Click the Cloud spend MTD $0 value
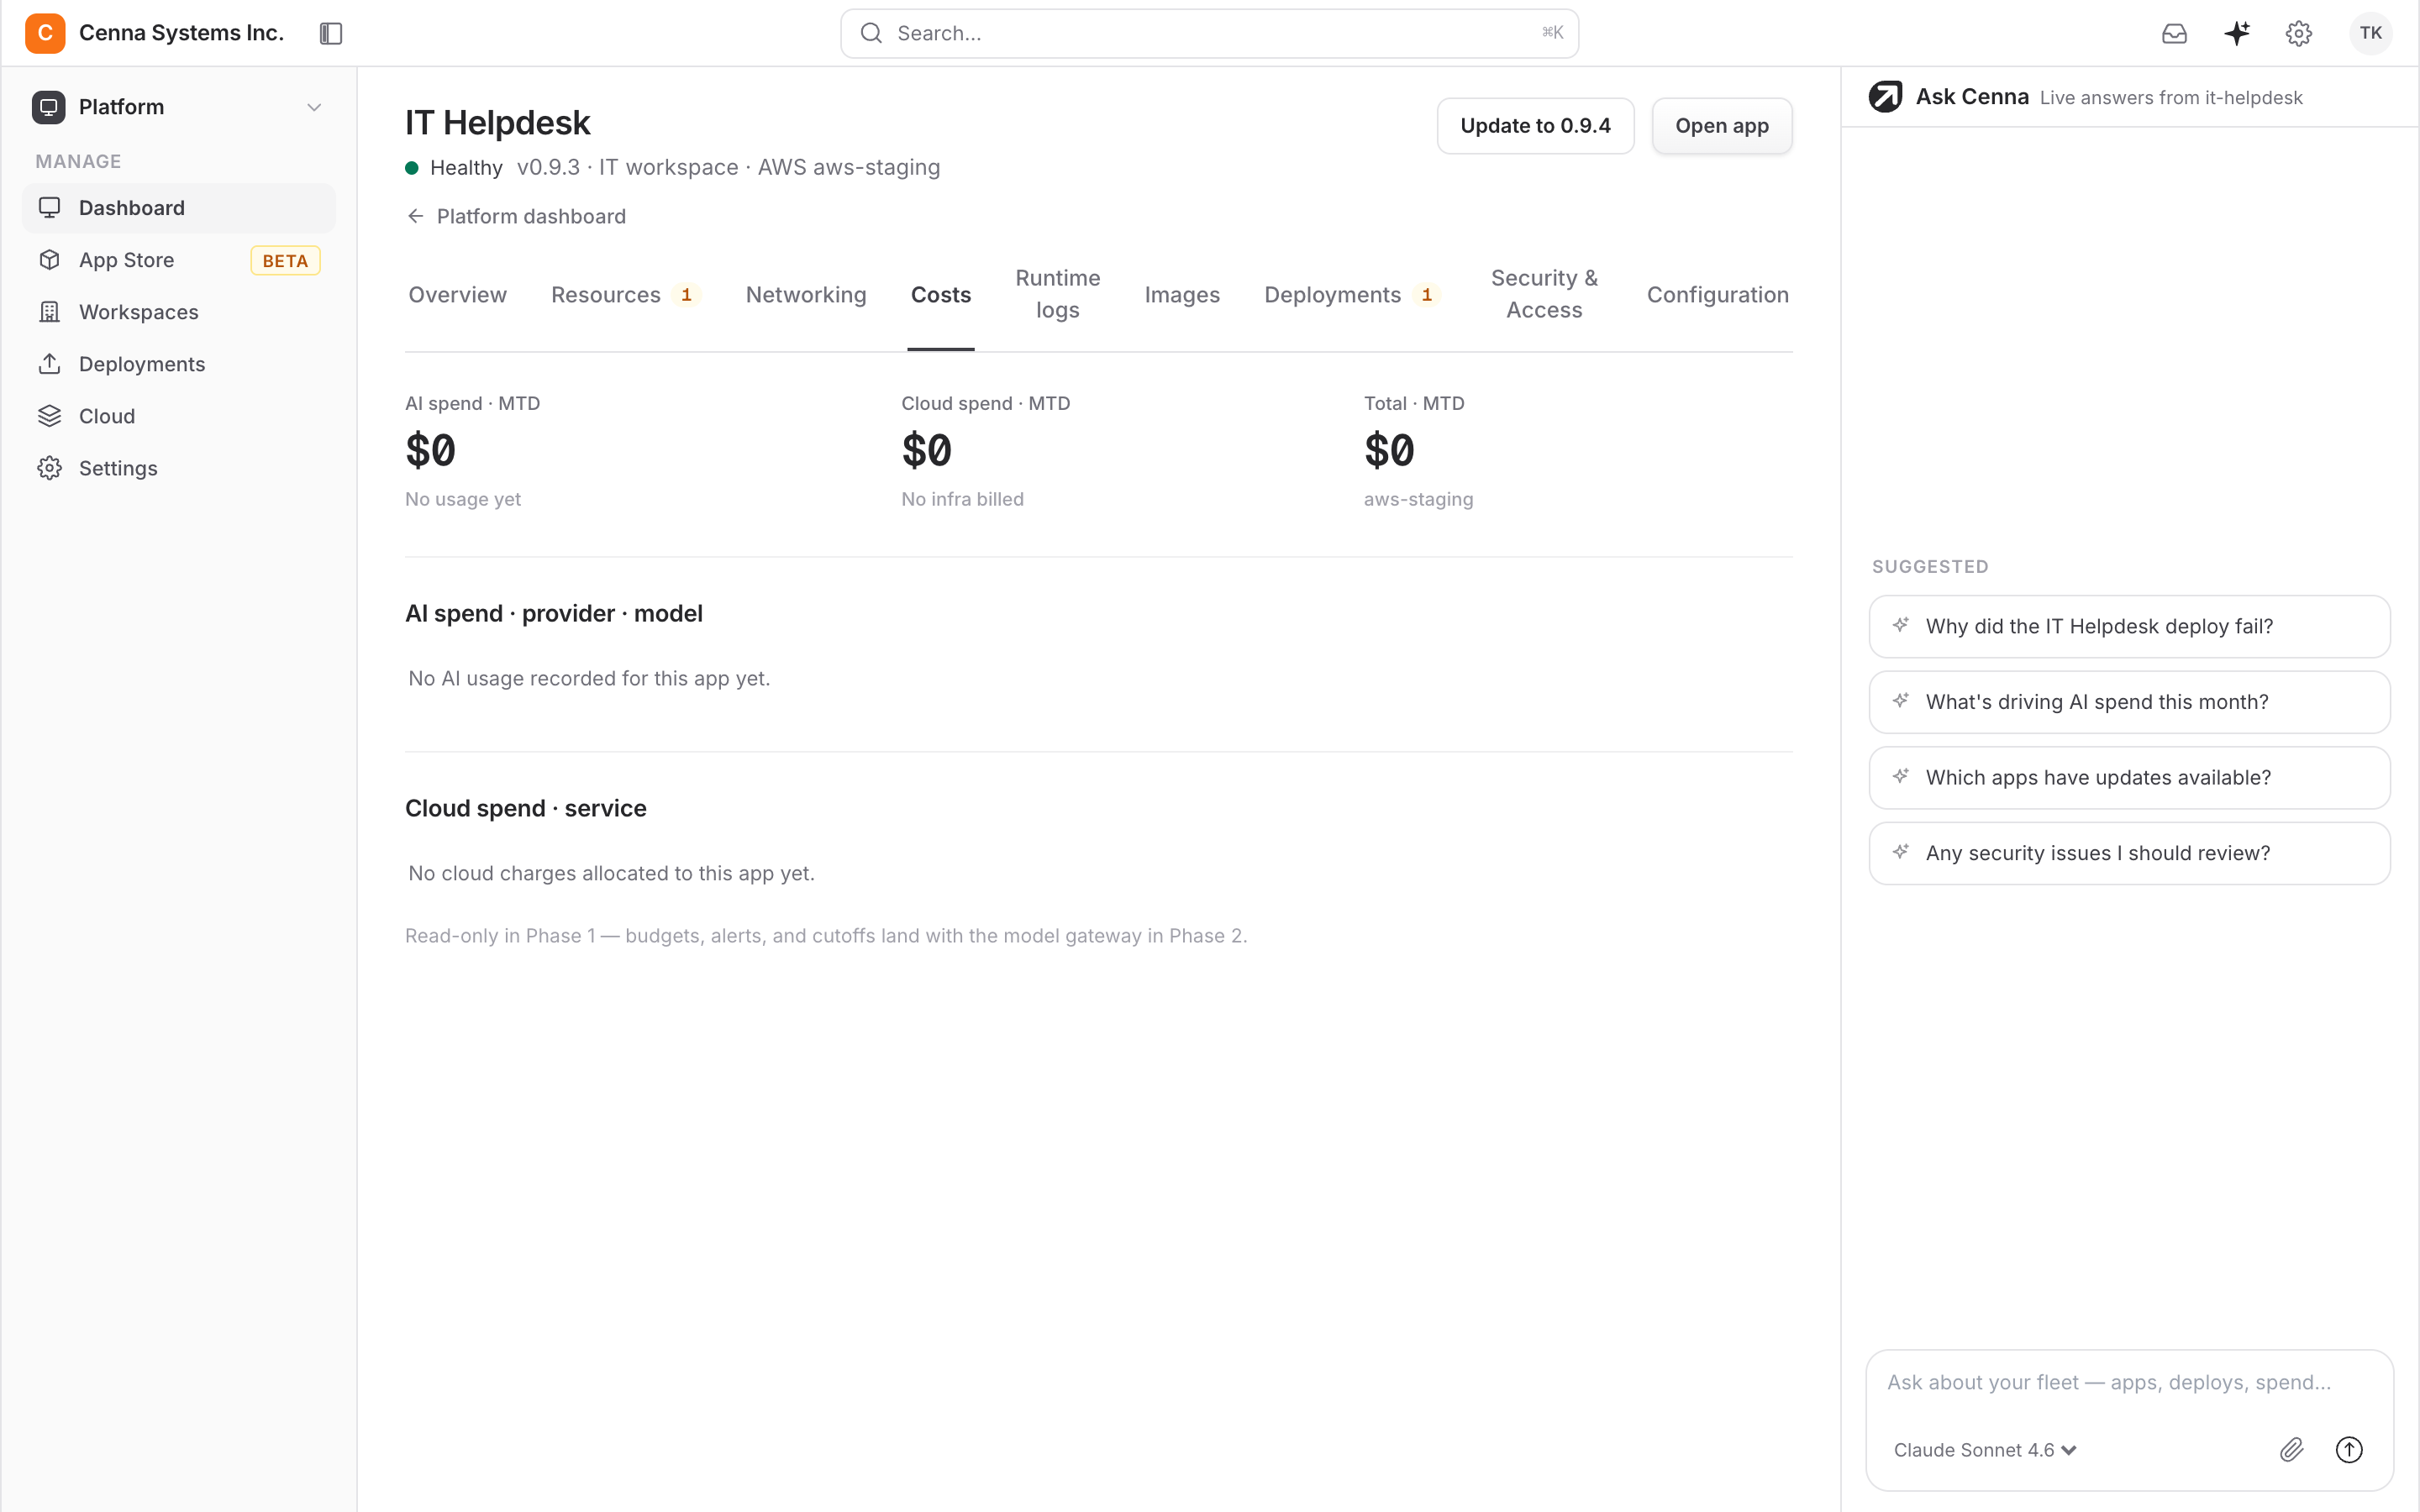This screenshot has height=1512, width=2420. (927, 450)
